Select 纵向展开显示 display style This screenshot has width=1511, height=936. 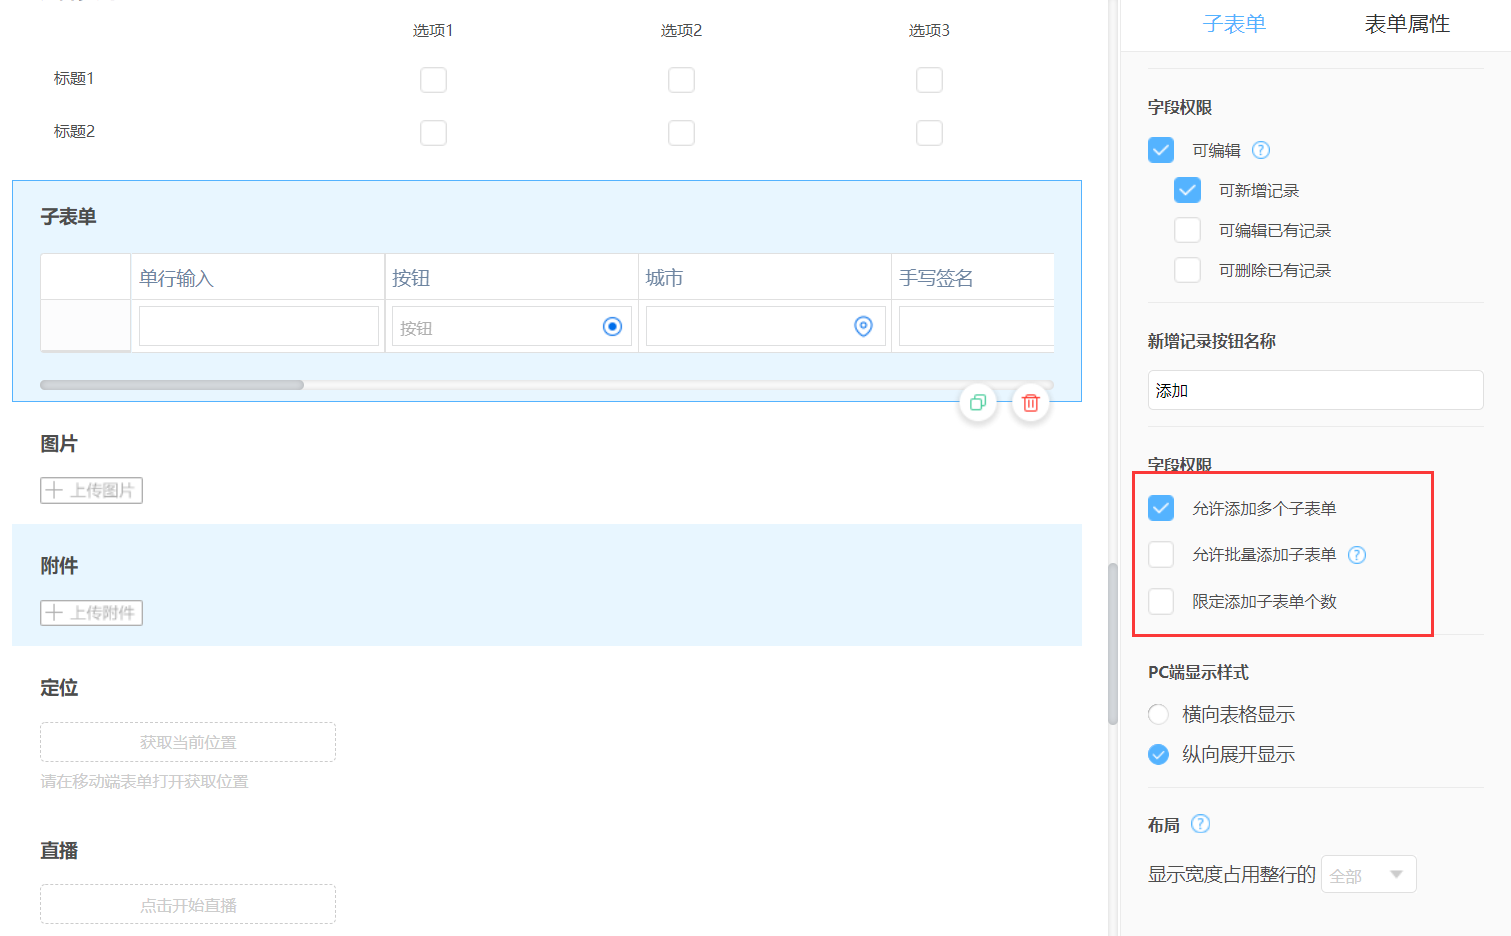(x=1158, y=754)
